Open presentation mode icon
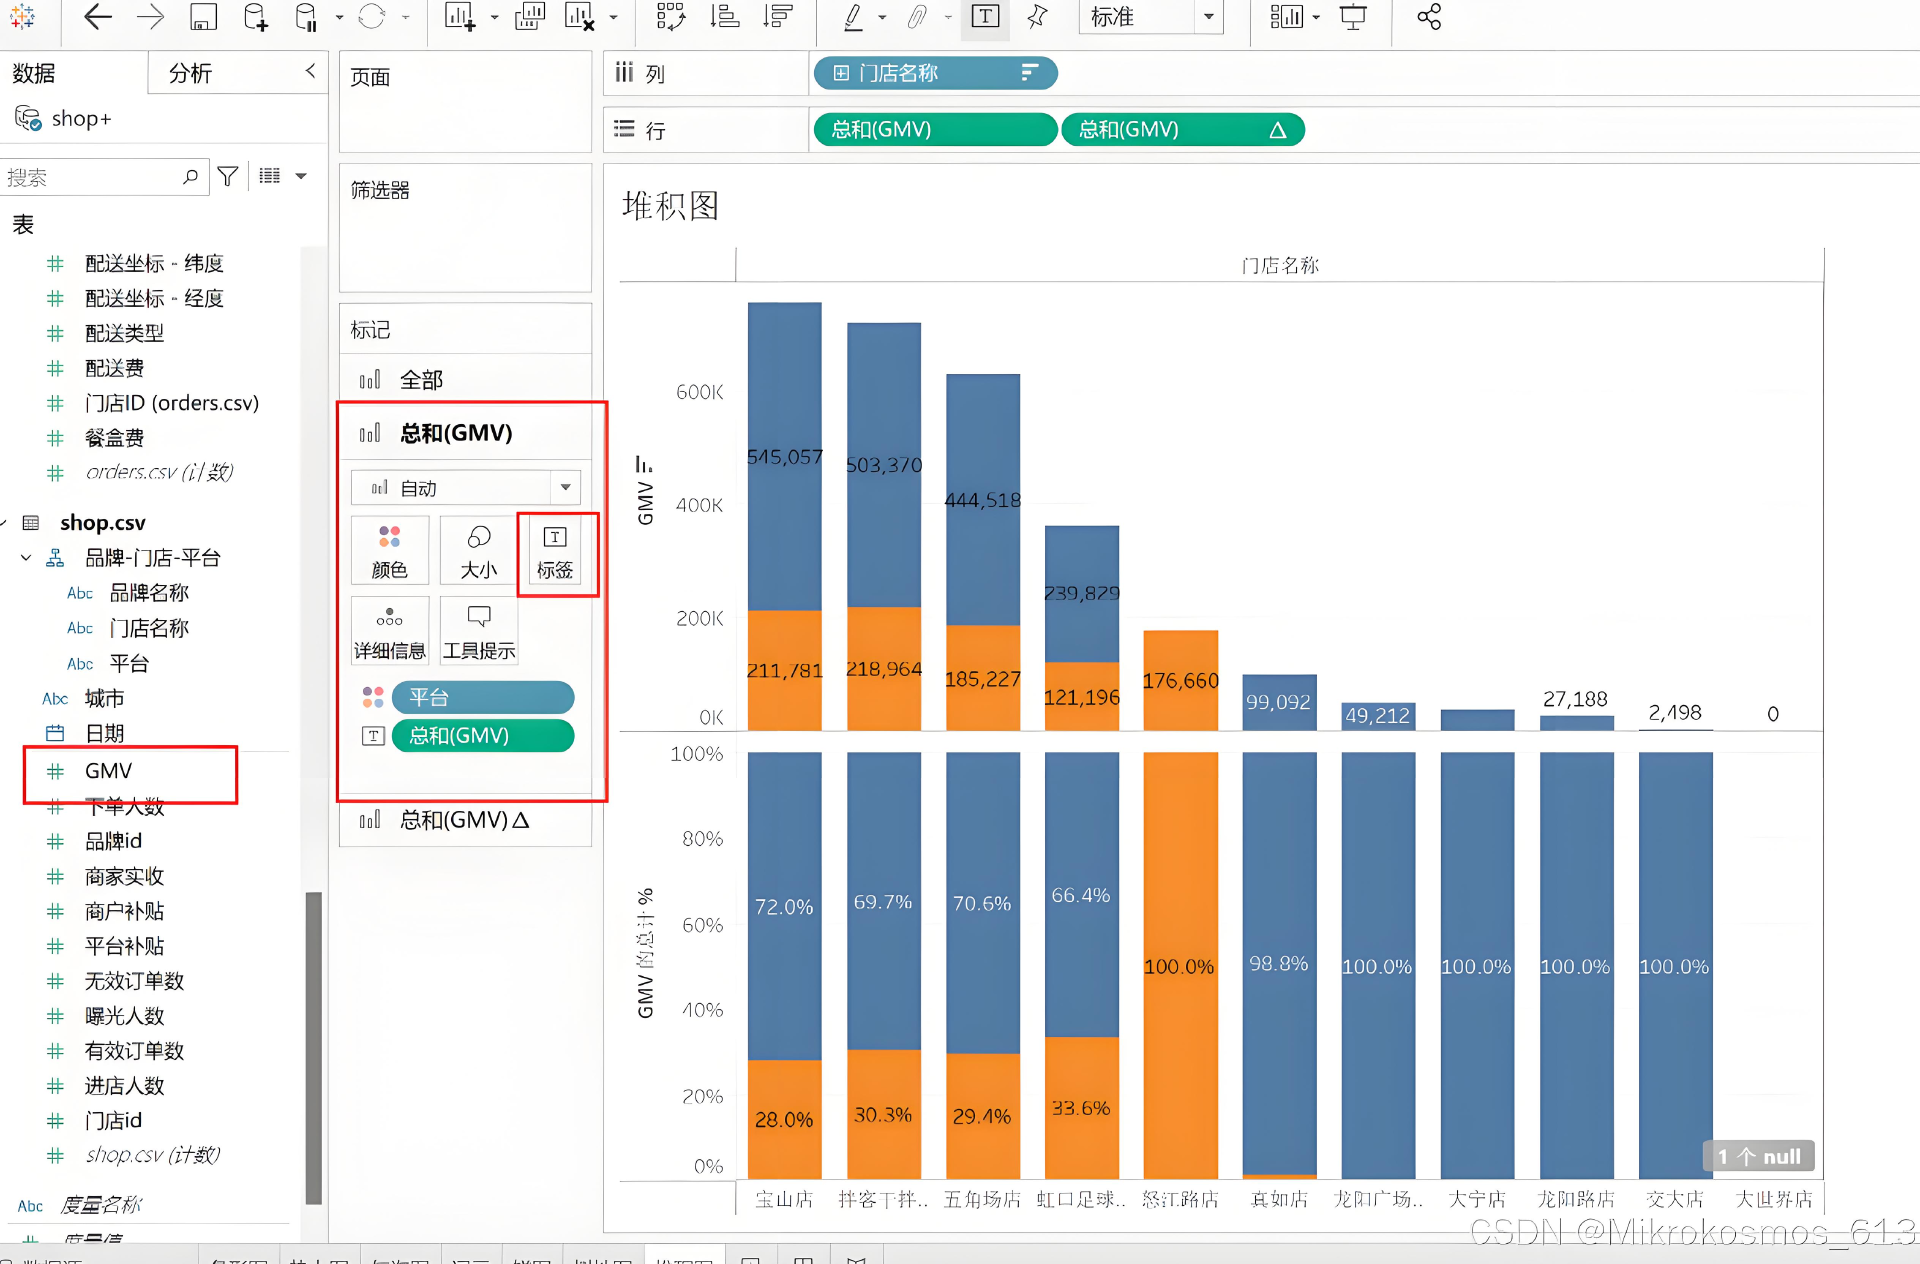 point(1353,17)
